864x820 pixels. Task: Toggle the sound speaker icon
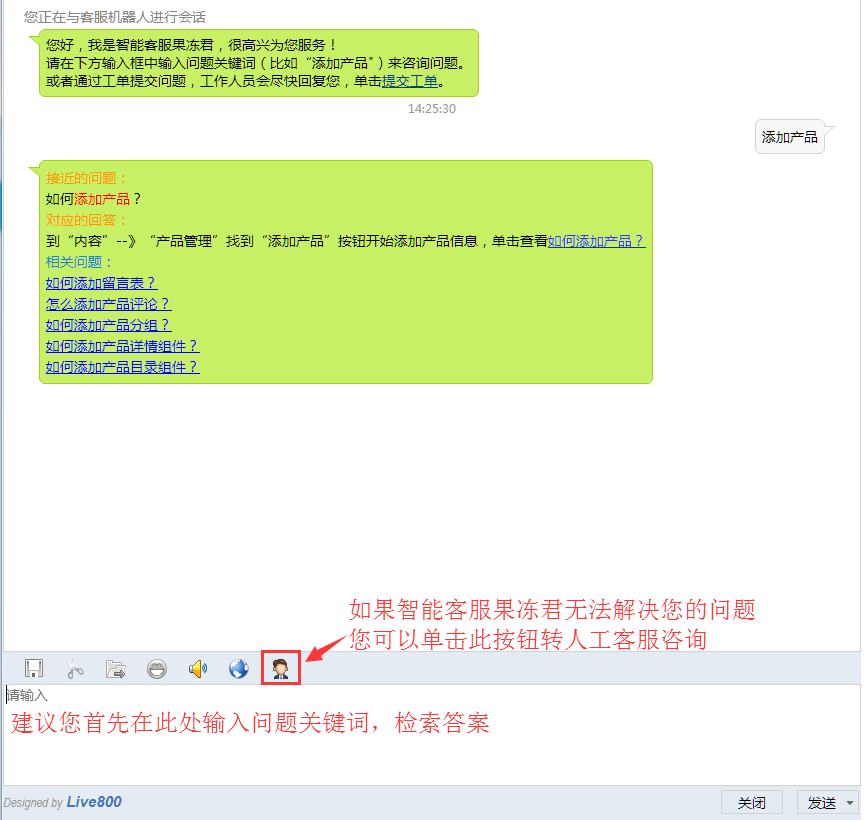point(198,669)
